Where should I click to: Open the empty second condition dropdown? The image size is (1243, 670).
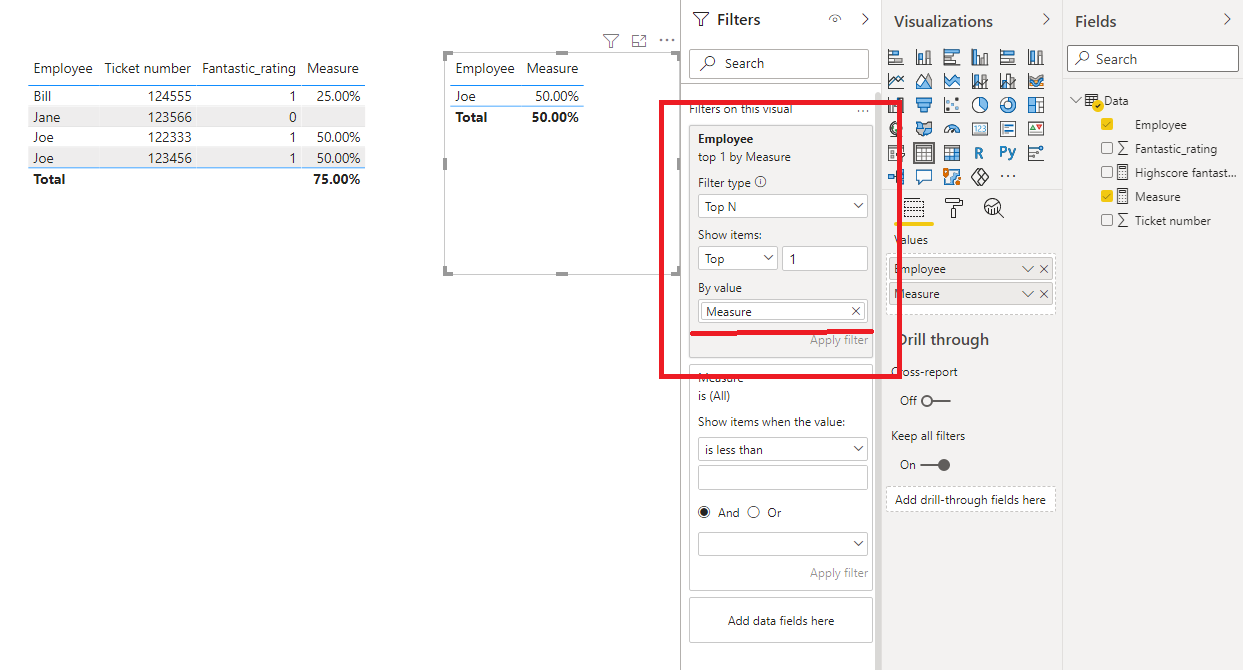(783, 544)
